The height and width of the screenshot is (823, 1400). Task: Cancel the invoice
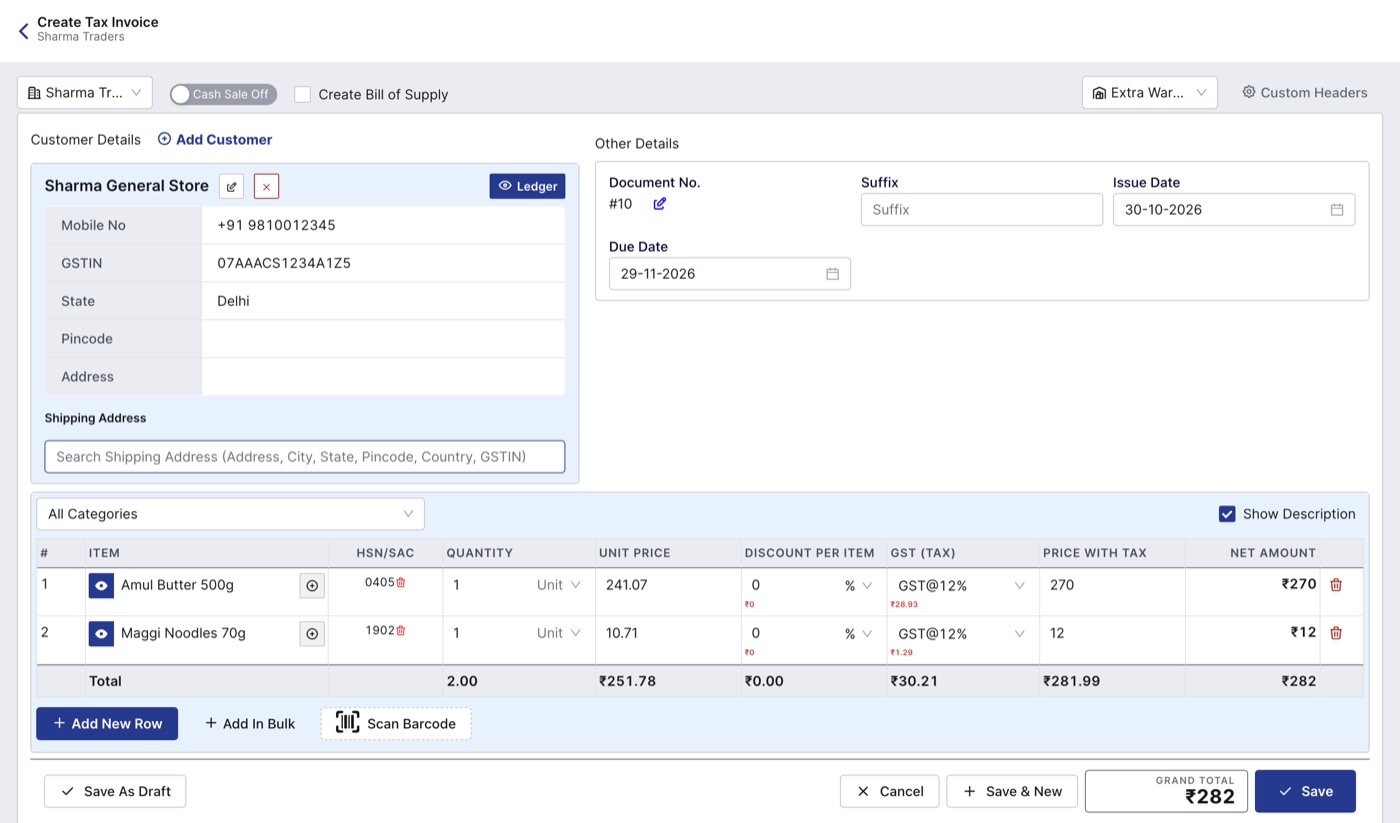coord(890,791)
